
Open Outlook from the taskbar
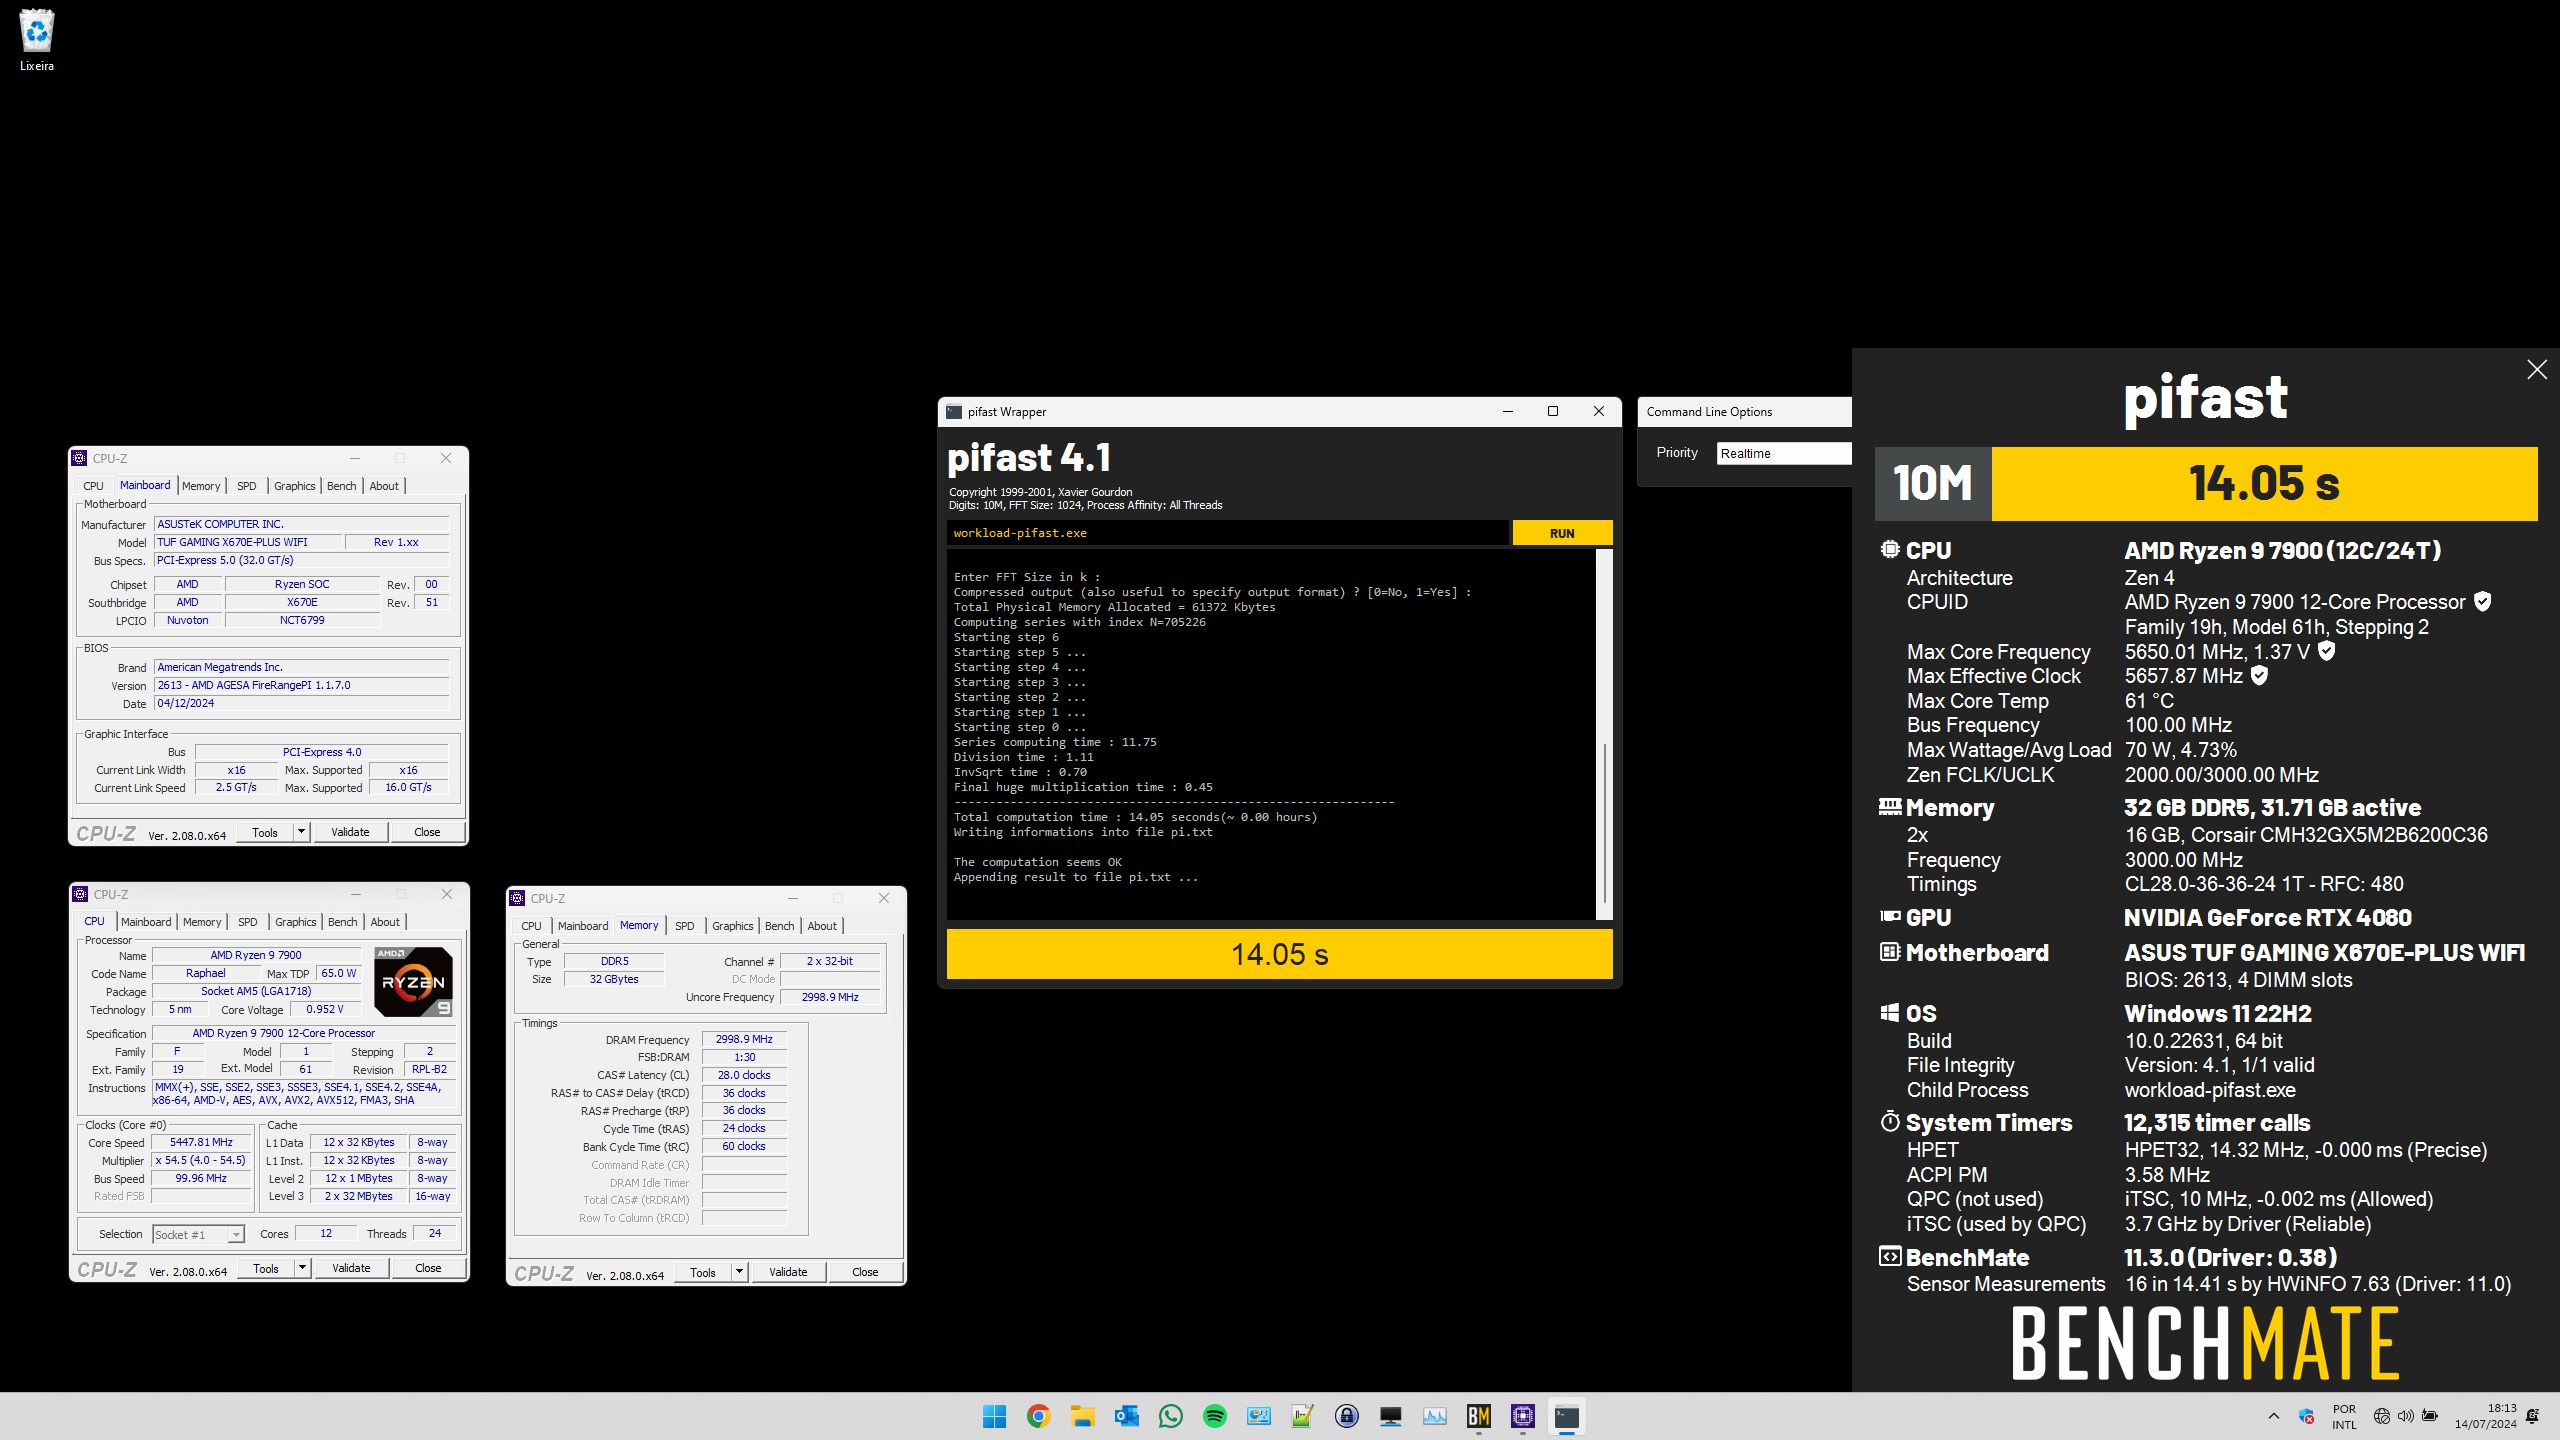click(x=1126, y=1416)
